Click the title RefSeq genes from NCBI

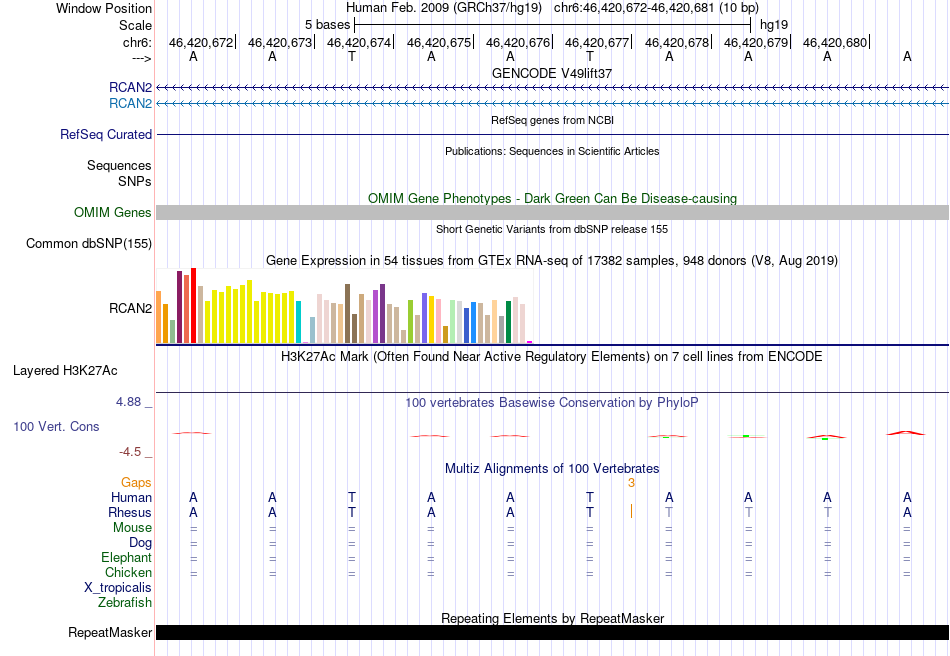tap(552, 120)
